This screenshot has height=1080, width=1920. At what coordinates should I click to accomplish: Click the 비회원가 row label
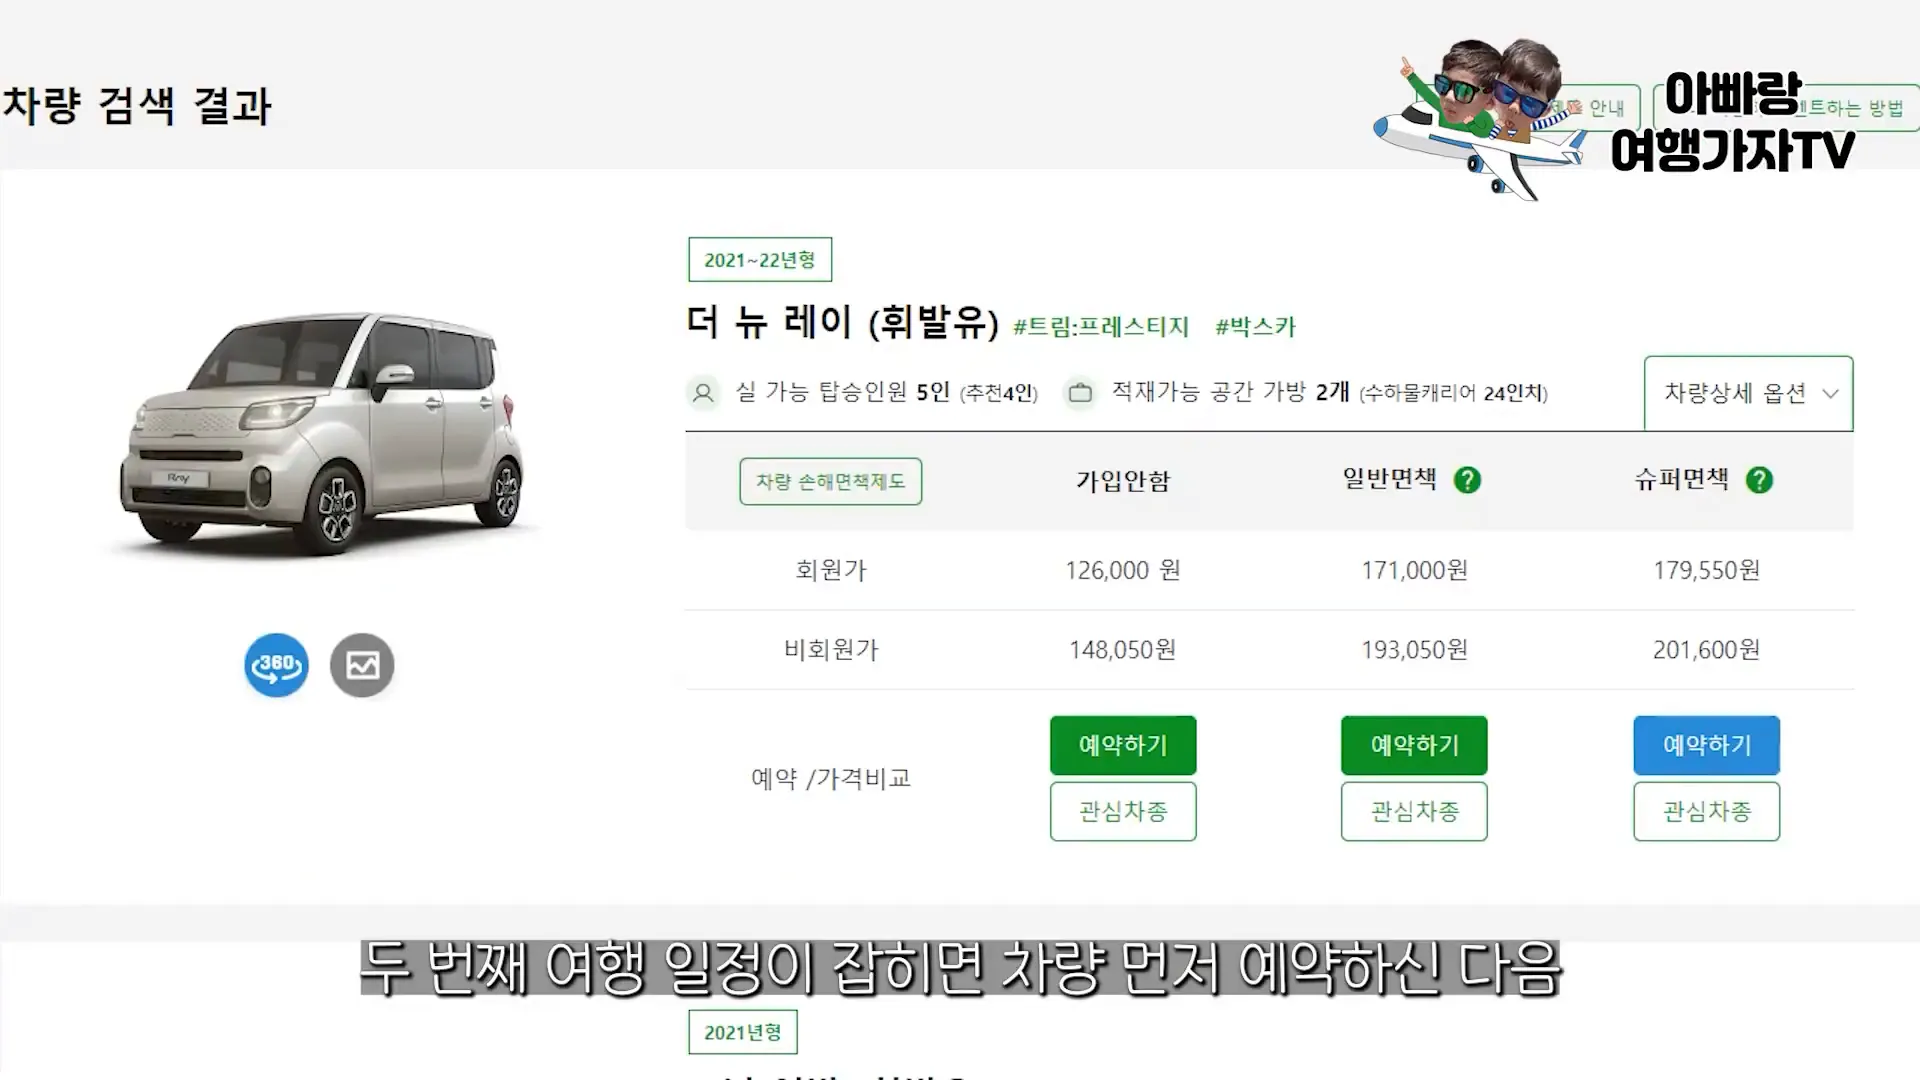pyautogui.click(x=831, y=650)
